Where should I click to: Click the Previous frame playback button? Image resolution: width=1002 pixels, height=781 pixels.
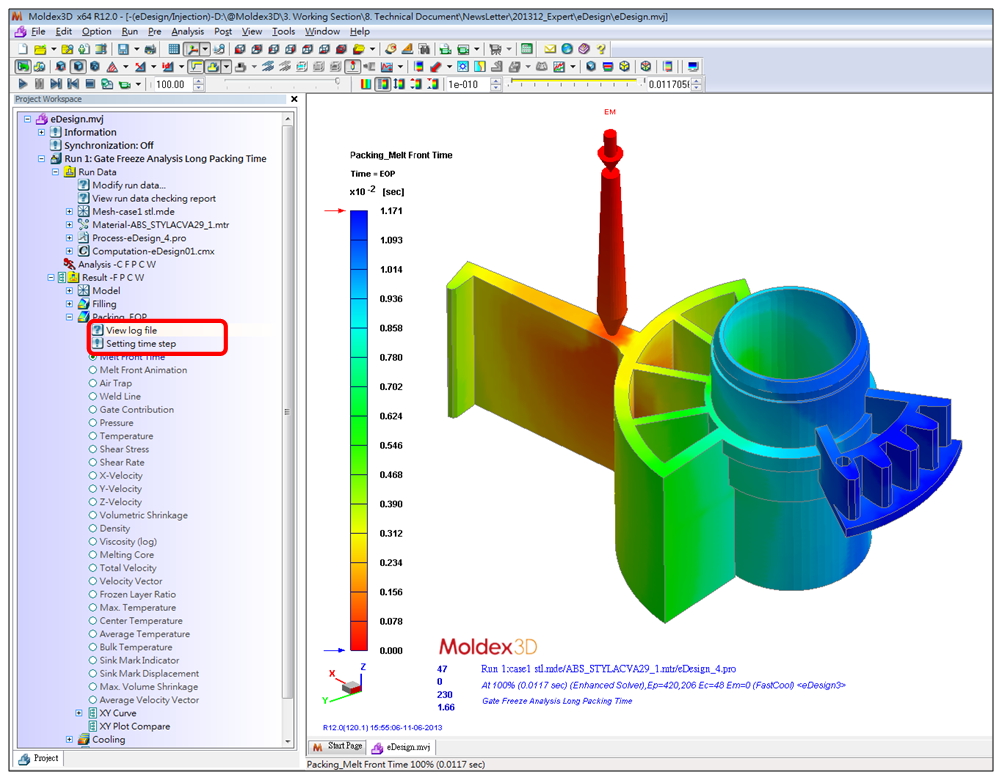(73, 84)
